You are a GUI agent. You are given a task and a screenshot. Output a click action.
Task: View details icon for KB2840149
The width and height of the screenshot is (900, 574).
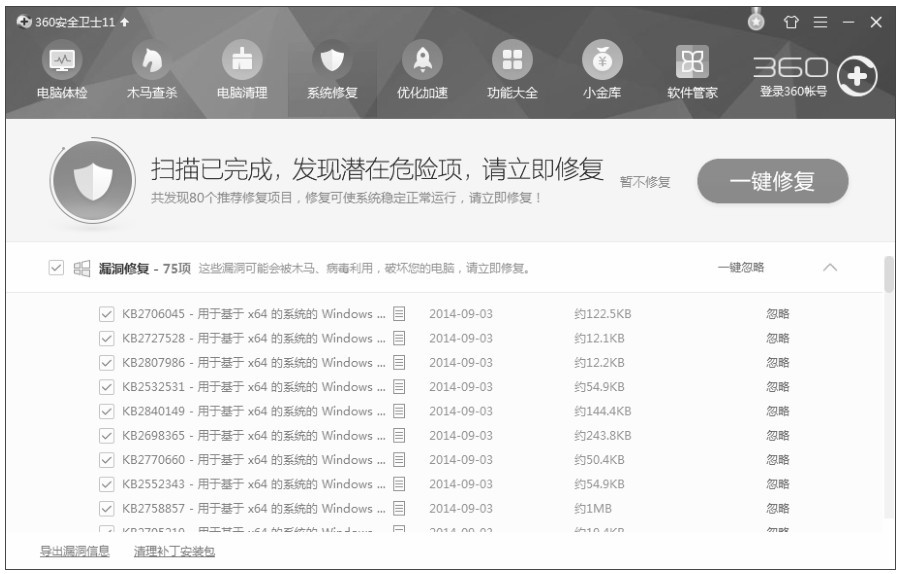(399, 411)
